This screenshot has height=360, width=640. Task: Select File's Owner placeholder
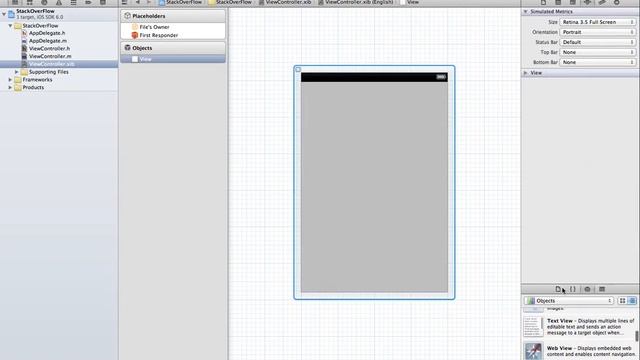(x=154, y=27)
